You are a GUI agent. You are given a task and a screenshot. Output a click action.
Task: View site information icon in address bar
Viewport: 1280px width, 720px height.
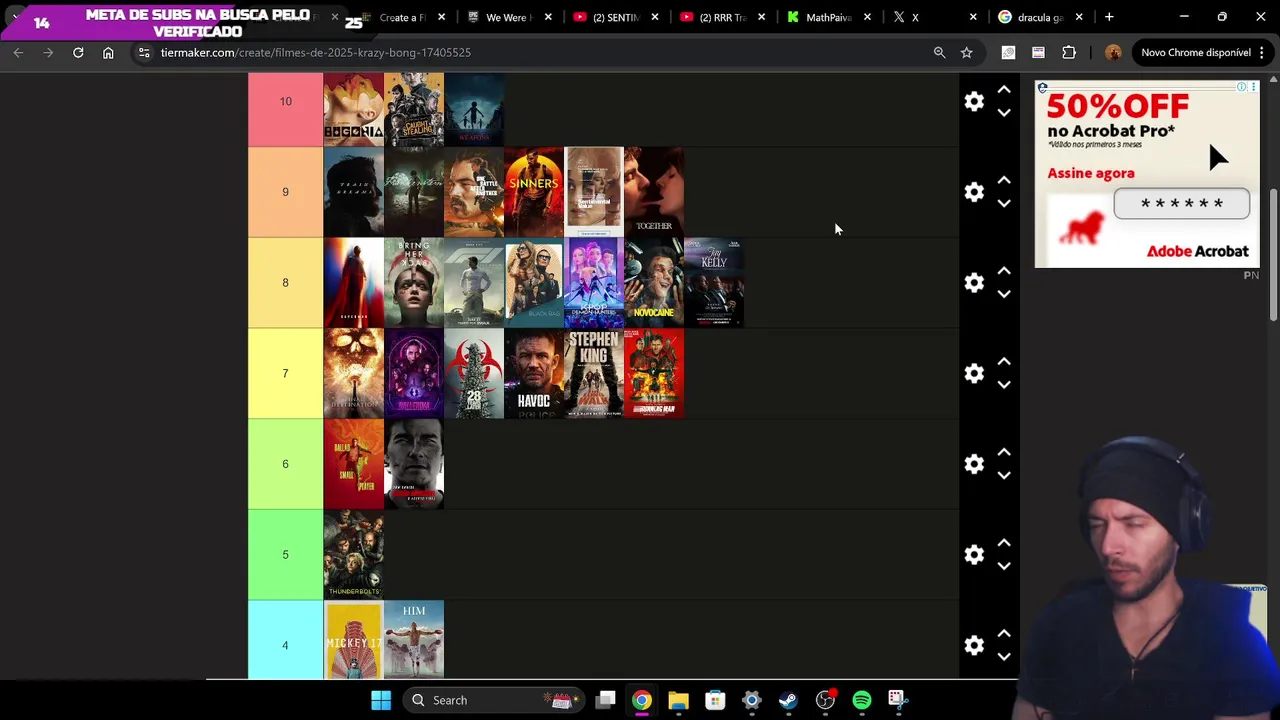[144, 52]
